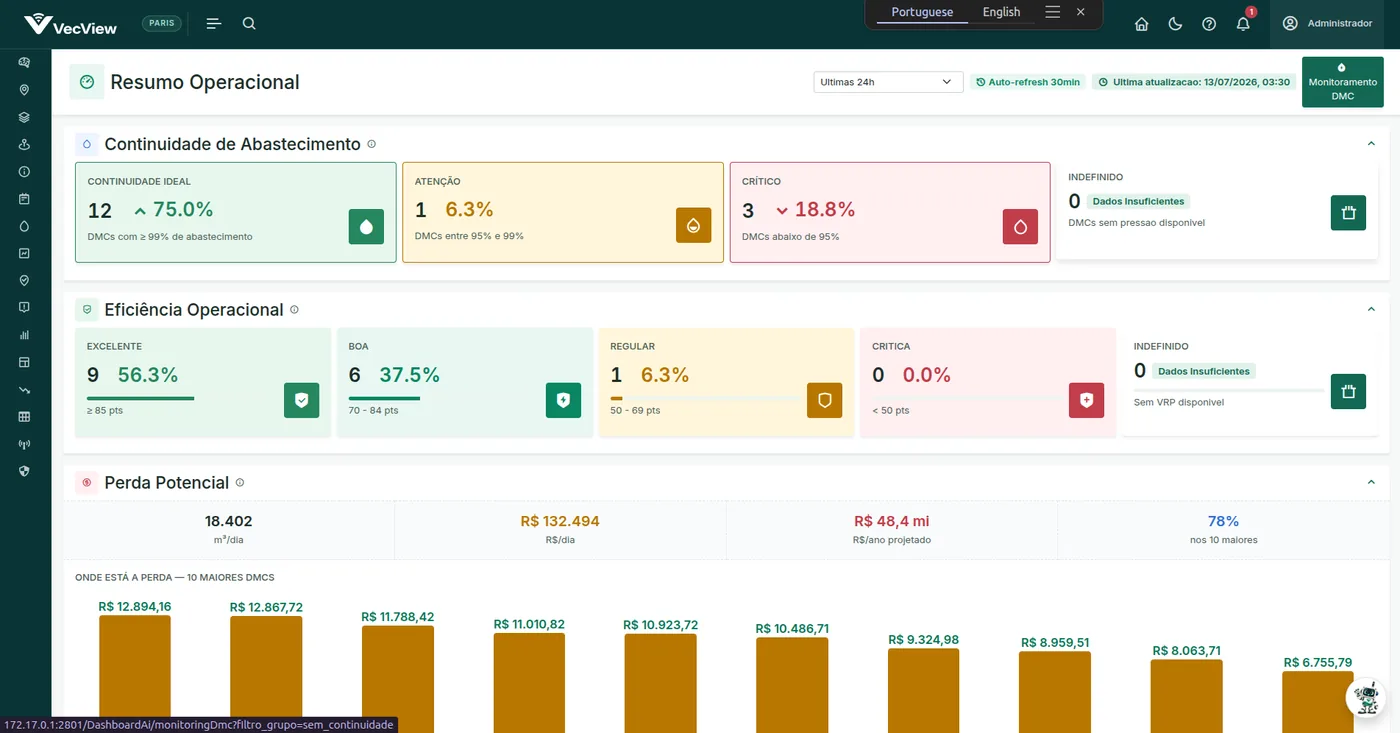Open the chatbot robot assistant icon
This screenshot has width=1400, height=733.
click(1366, 697)
